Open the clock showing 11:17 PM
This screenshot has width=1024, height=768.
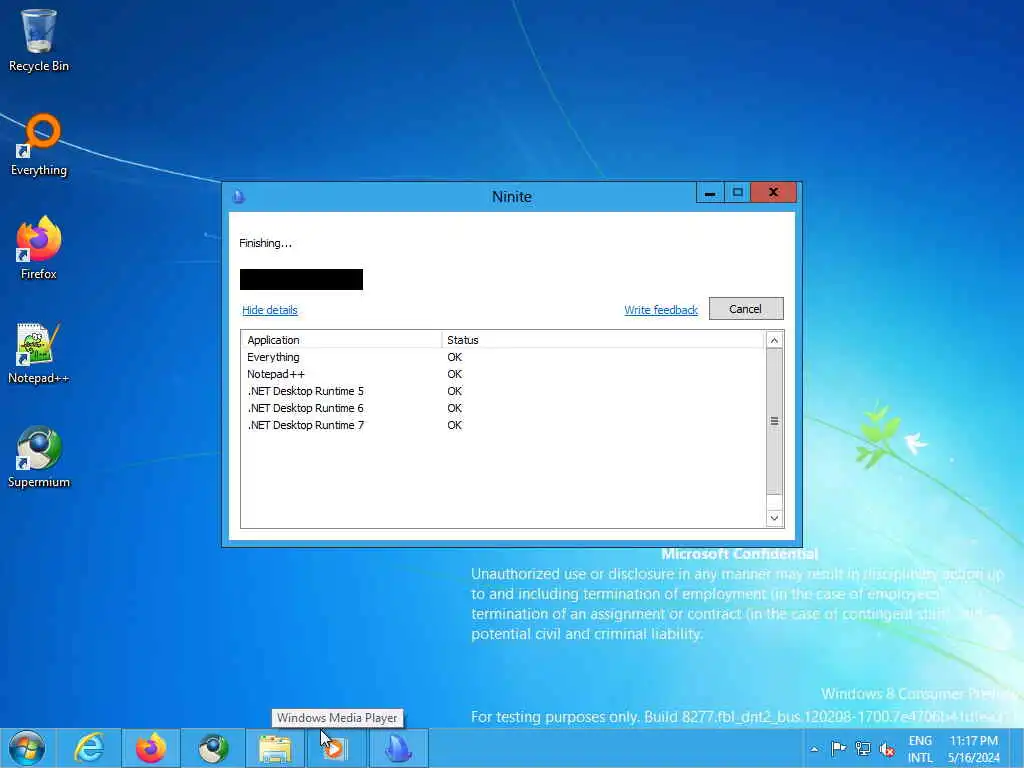(x=974, y=749)
